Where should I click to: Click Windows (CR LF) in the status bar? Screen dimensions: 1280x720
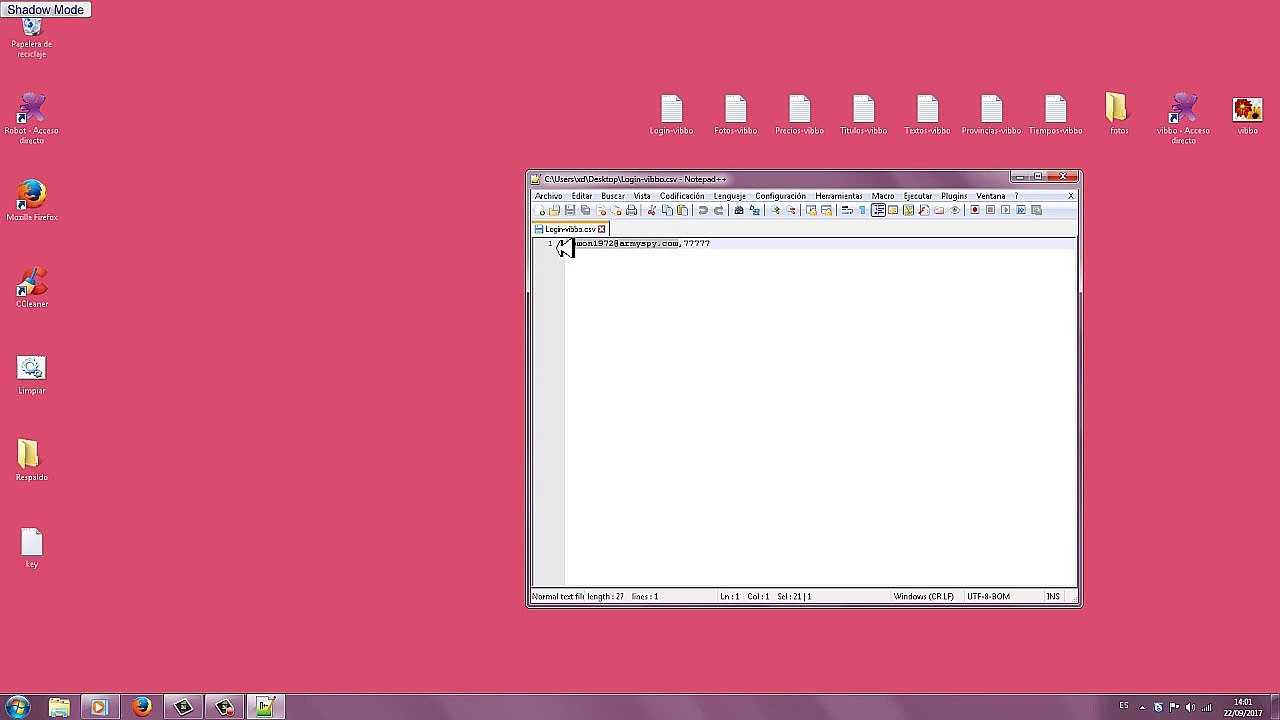click(924, 597)
